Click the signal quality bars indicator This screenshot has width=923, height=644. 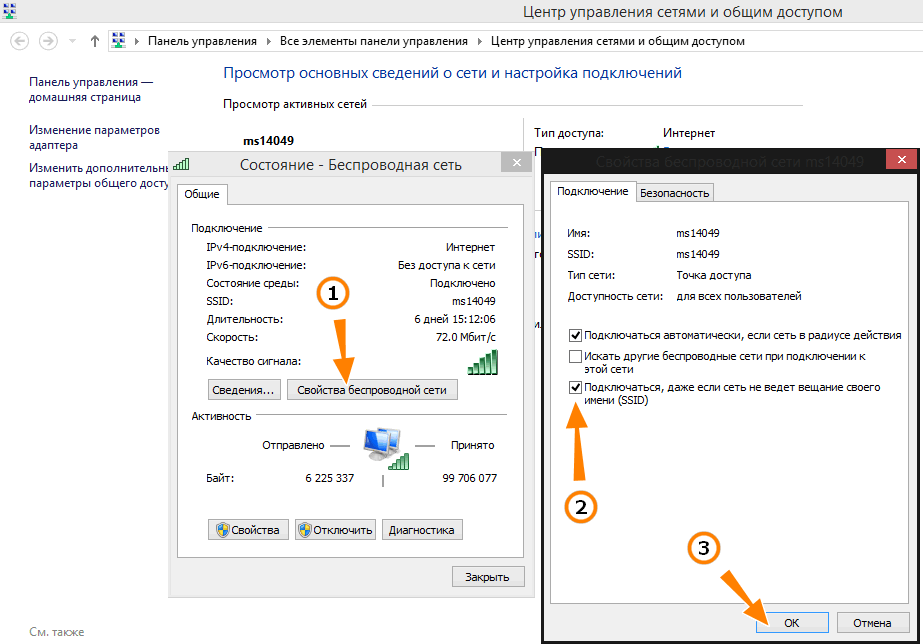(482, 362)
